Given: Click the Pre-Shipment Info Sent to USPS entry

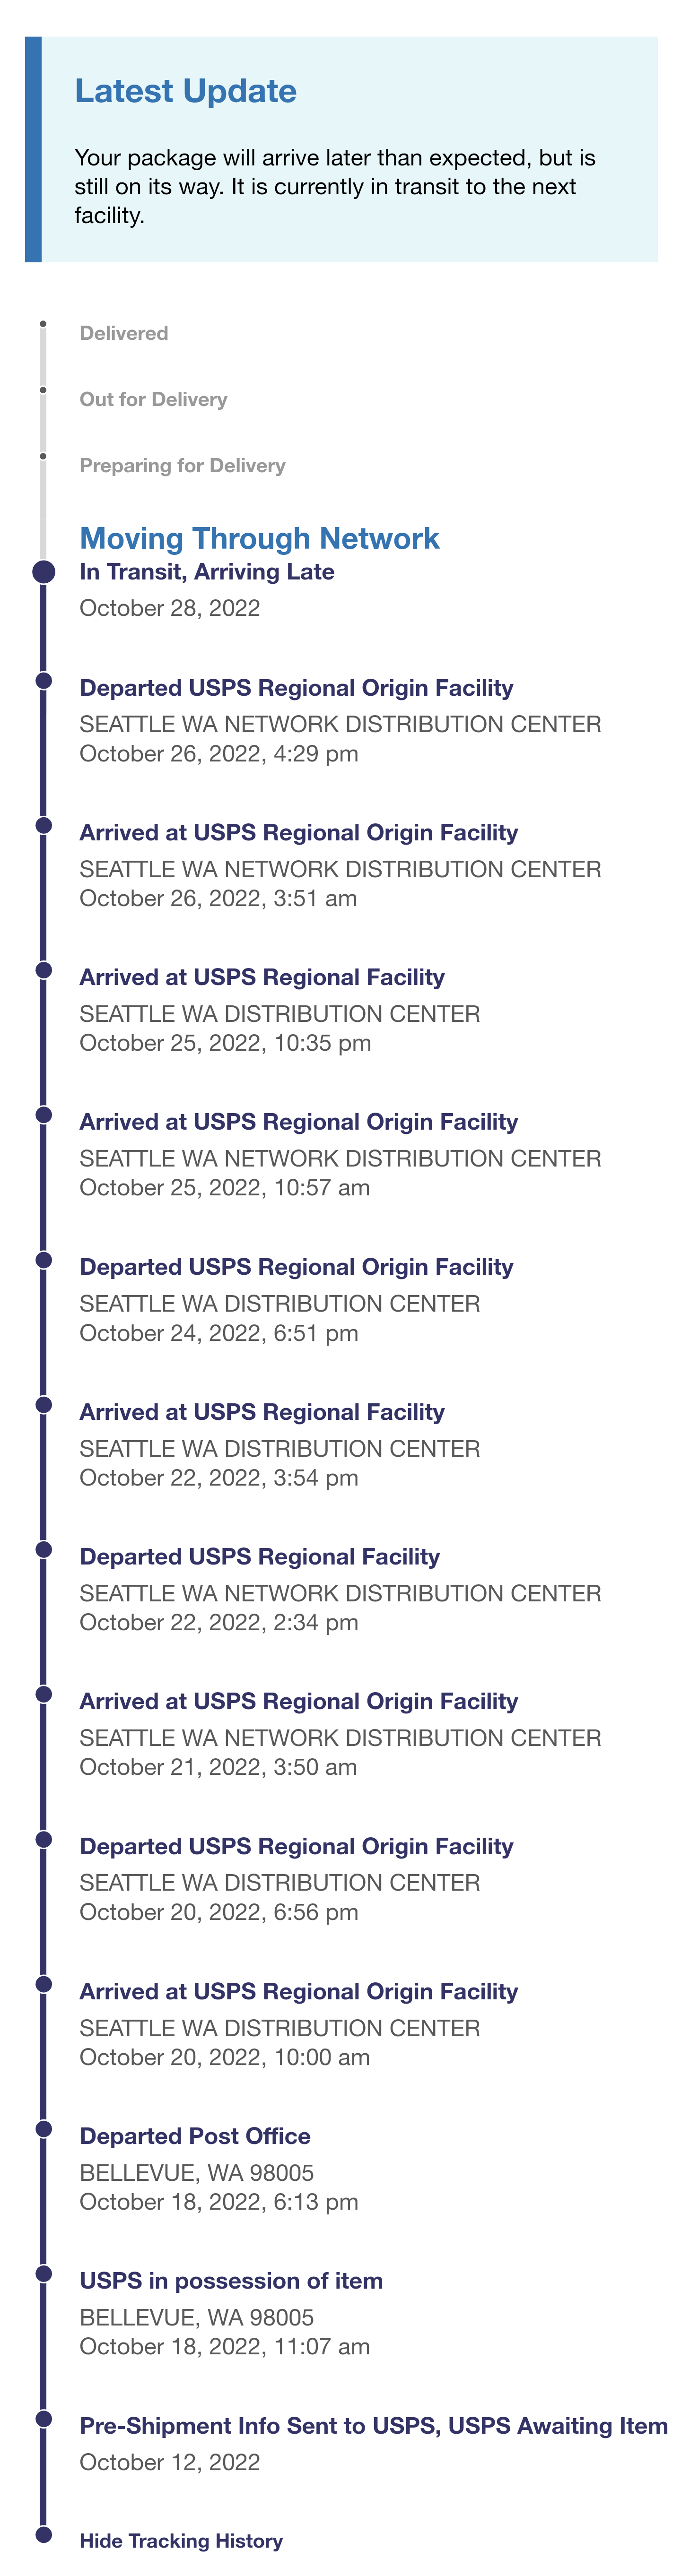Looking at the screenshot, I should (373, 2426).
